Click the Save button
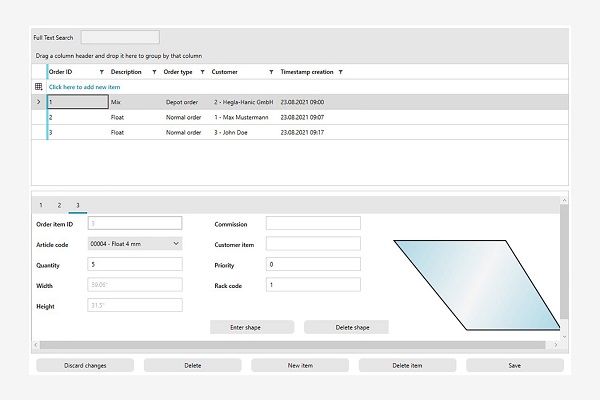This screenshot has width=600, height=400. 514,365
